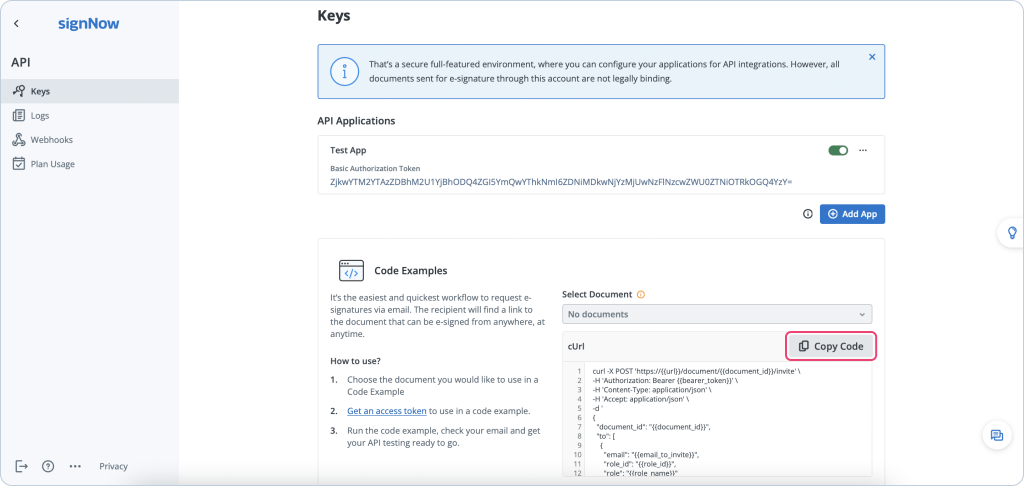1024x486 pixels.
Task: Open the chat widget icon at bottom right
Action: [996, 435]
